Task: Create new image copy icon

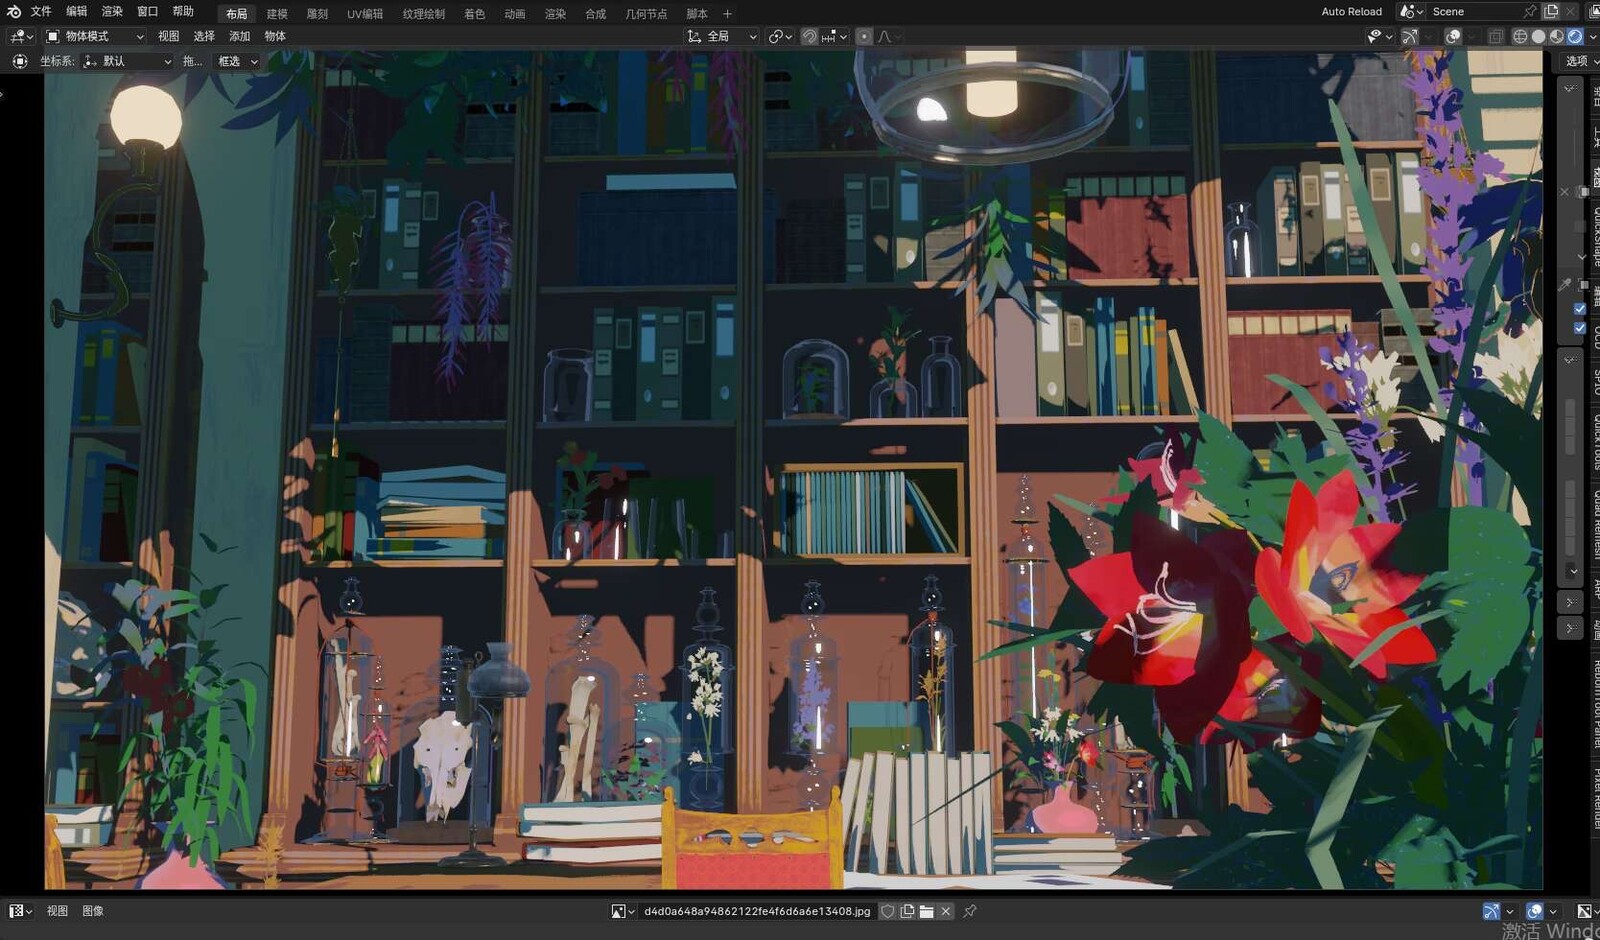Action: [907, 911]
